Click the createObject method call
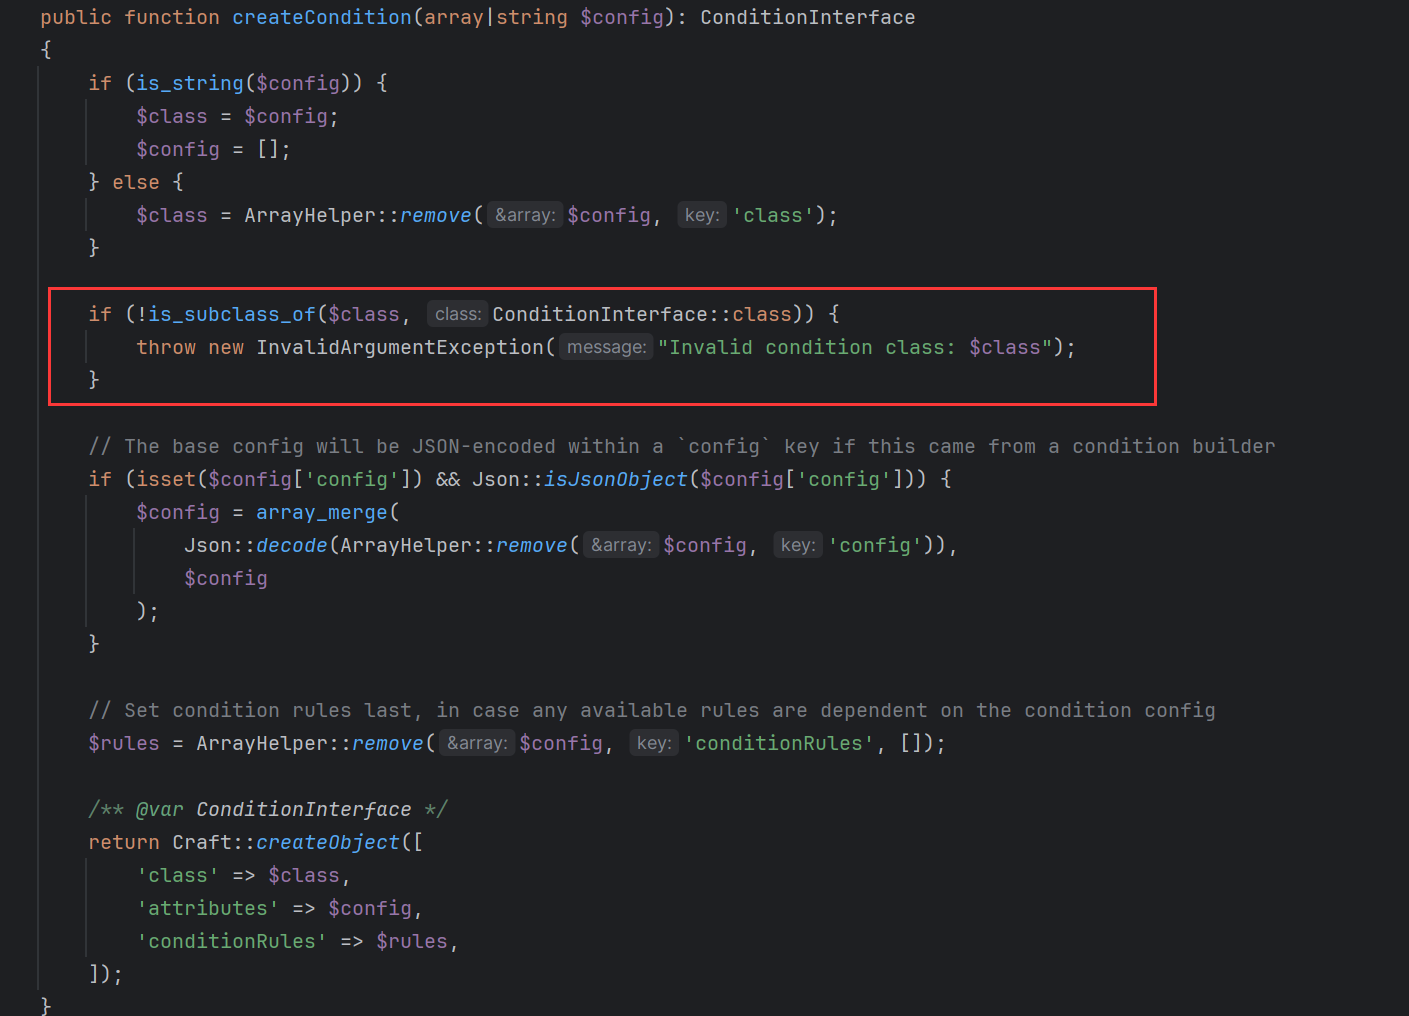Viewport: 1409px width, 1016px height. (x=327, y=842)
